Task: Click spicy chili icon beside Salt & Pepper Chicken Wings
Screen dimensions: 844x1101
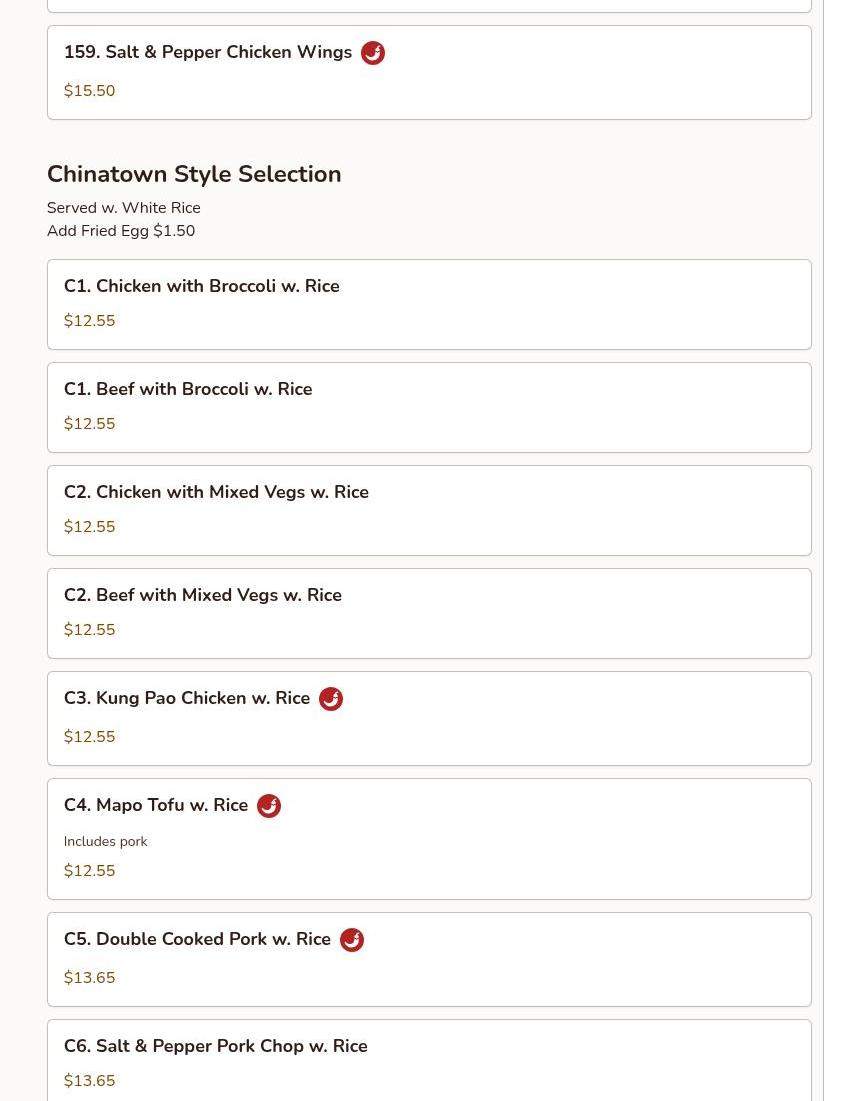Action: coord(373,53)
